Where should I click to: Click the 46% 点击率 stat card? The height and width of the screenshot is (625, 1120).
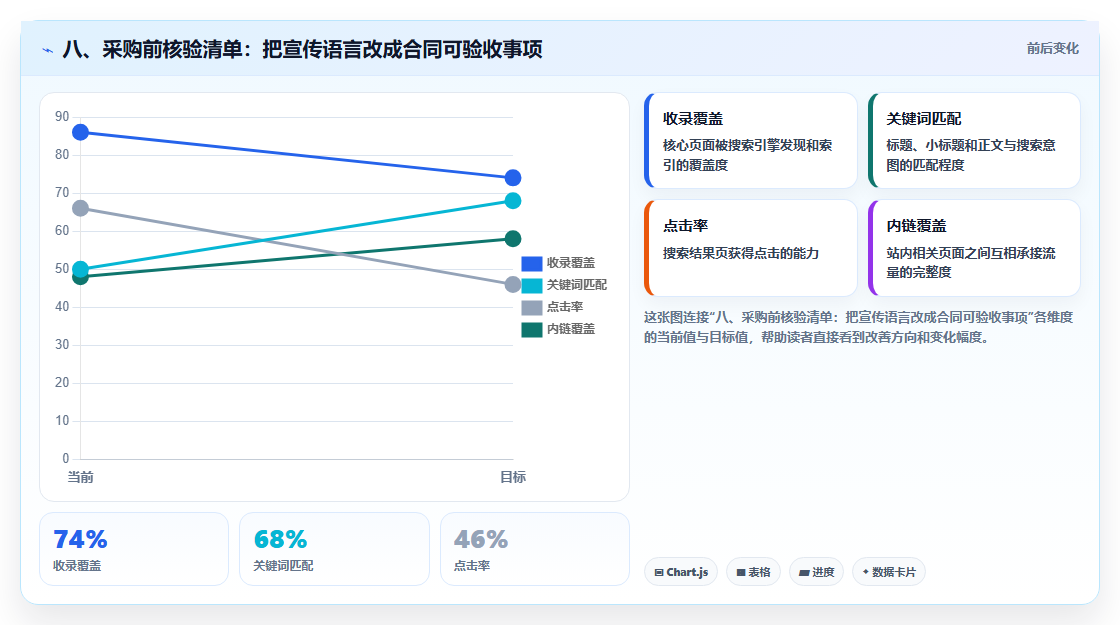[535, 549]
